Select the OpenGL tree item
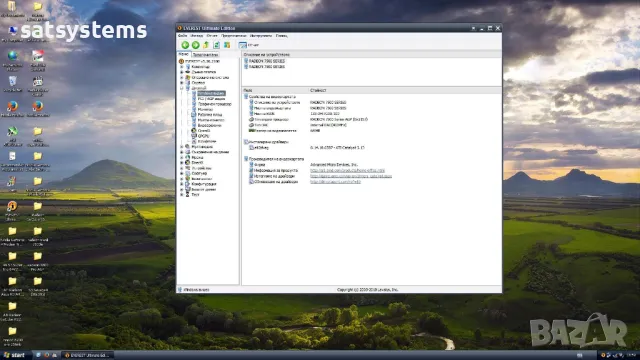640x360 pixels. pos(204,131)
